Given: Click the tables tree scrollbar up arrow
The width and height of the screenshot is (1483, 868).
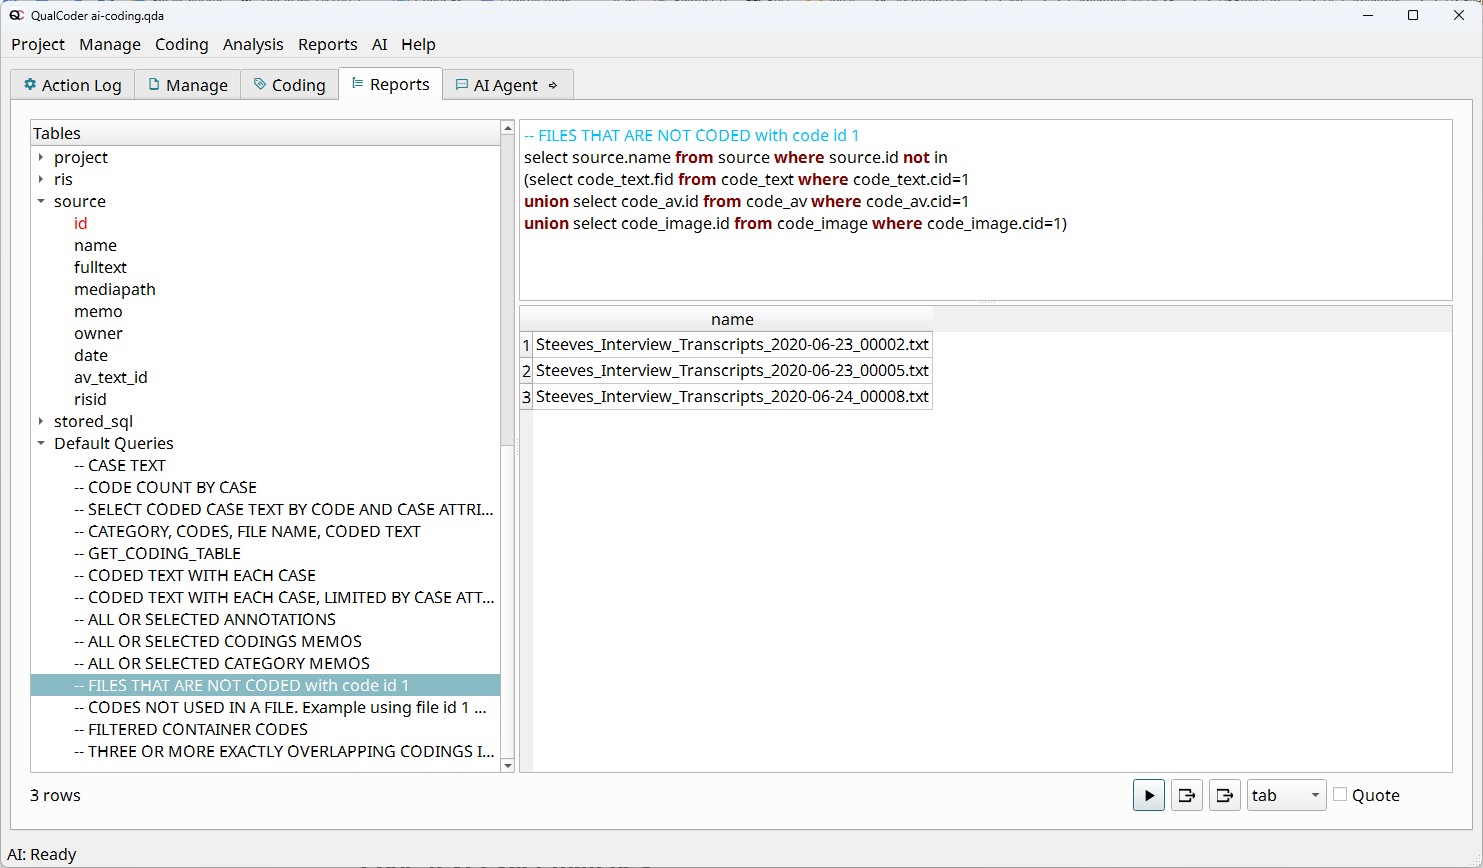Looking at the screenshot, I should click(x=507, y=128).
